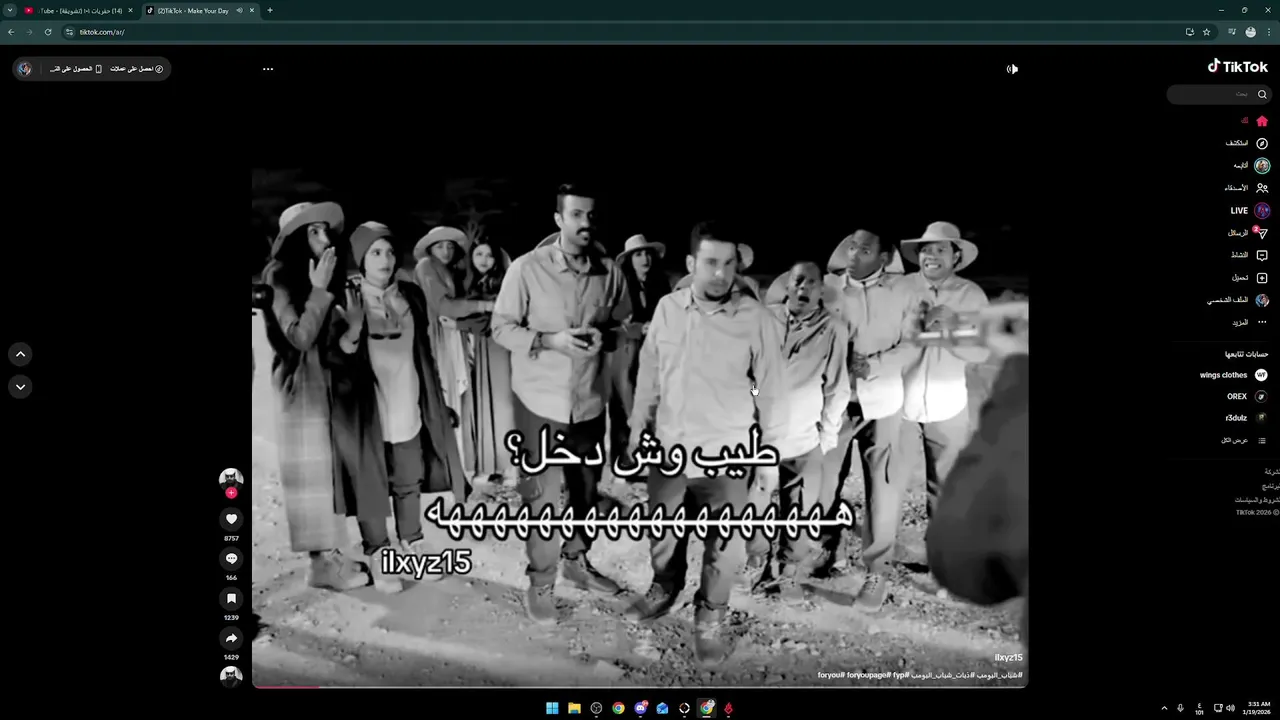Open the video more options menu
1280x720 pixels.
click(268, 69)
